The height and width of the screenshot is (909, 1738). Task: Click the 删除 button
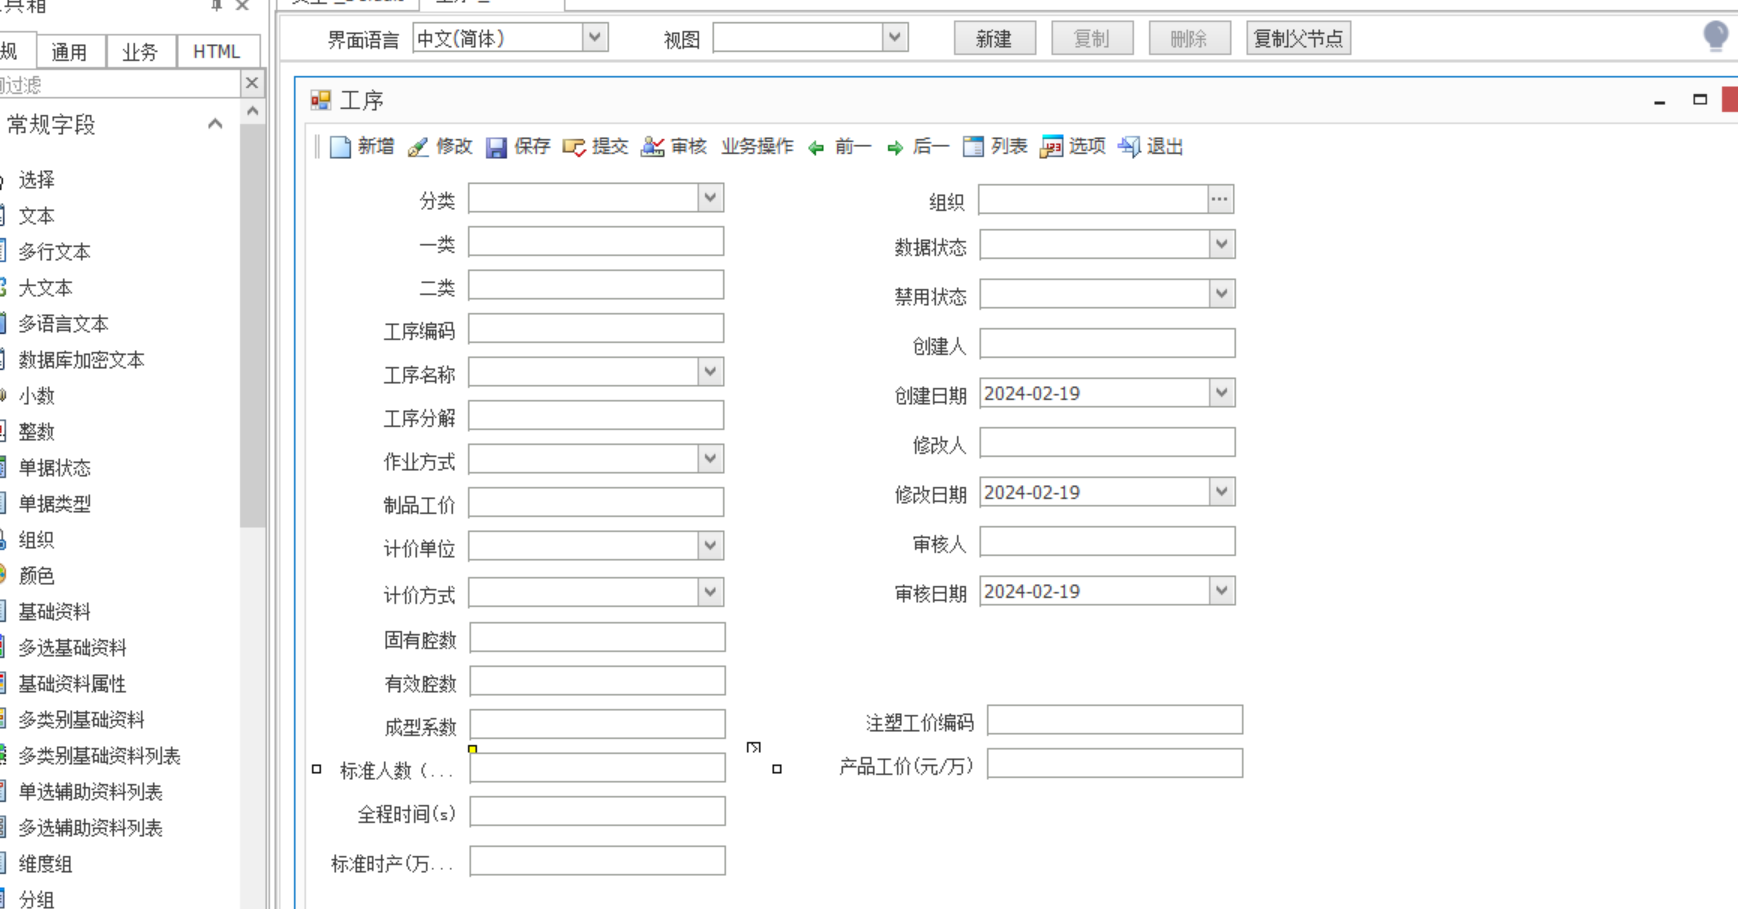1188,38
